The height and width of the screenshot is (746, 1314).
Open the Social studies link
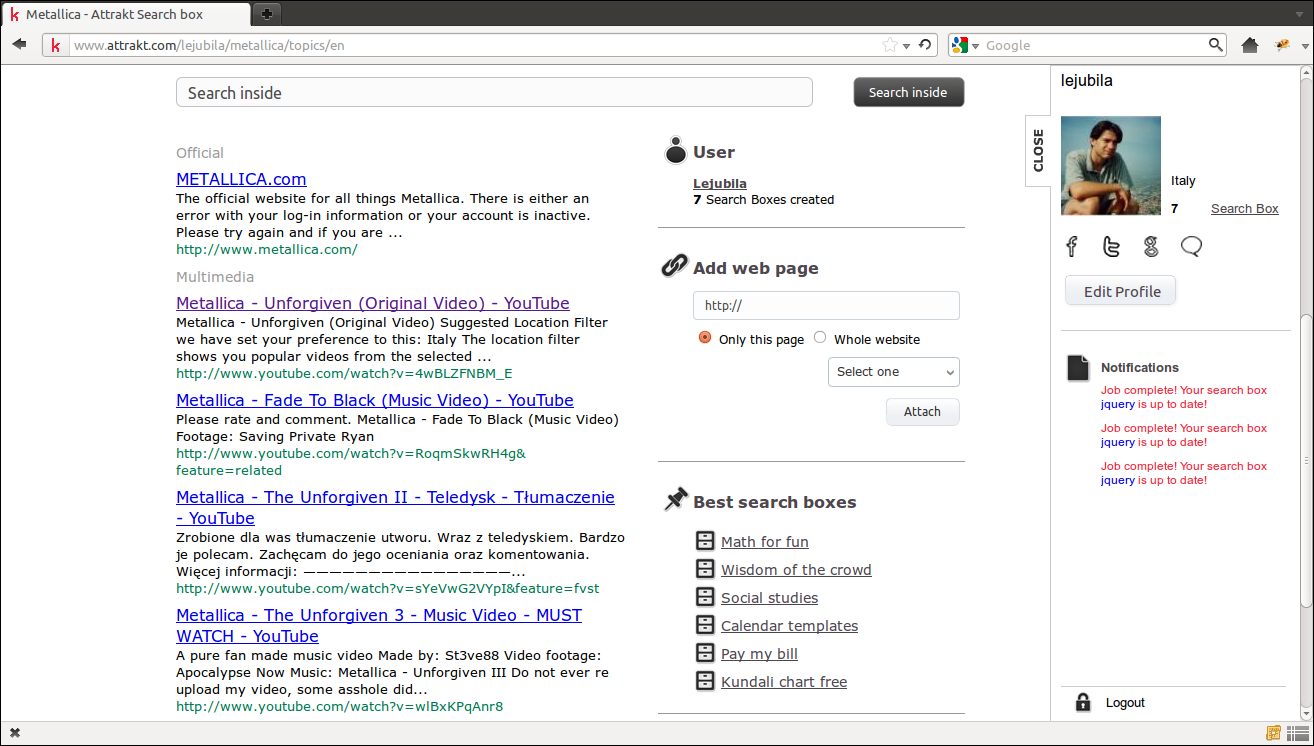click(769, 598)
